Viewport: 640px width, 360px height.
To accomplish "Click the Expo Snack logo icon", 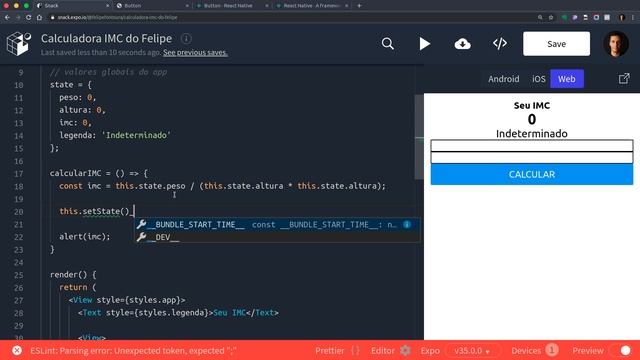I will point(19,44).
